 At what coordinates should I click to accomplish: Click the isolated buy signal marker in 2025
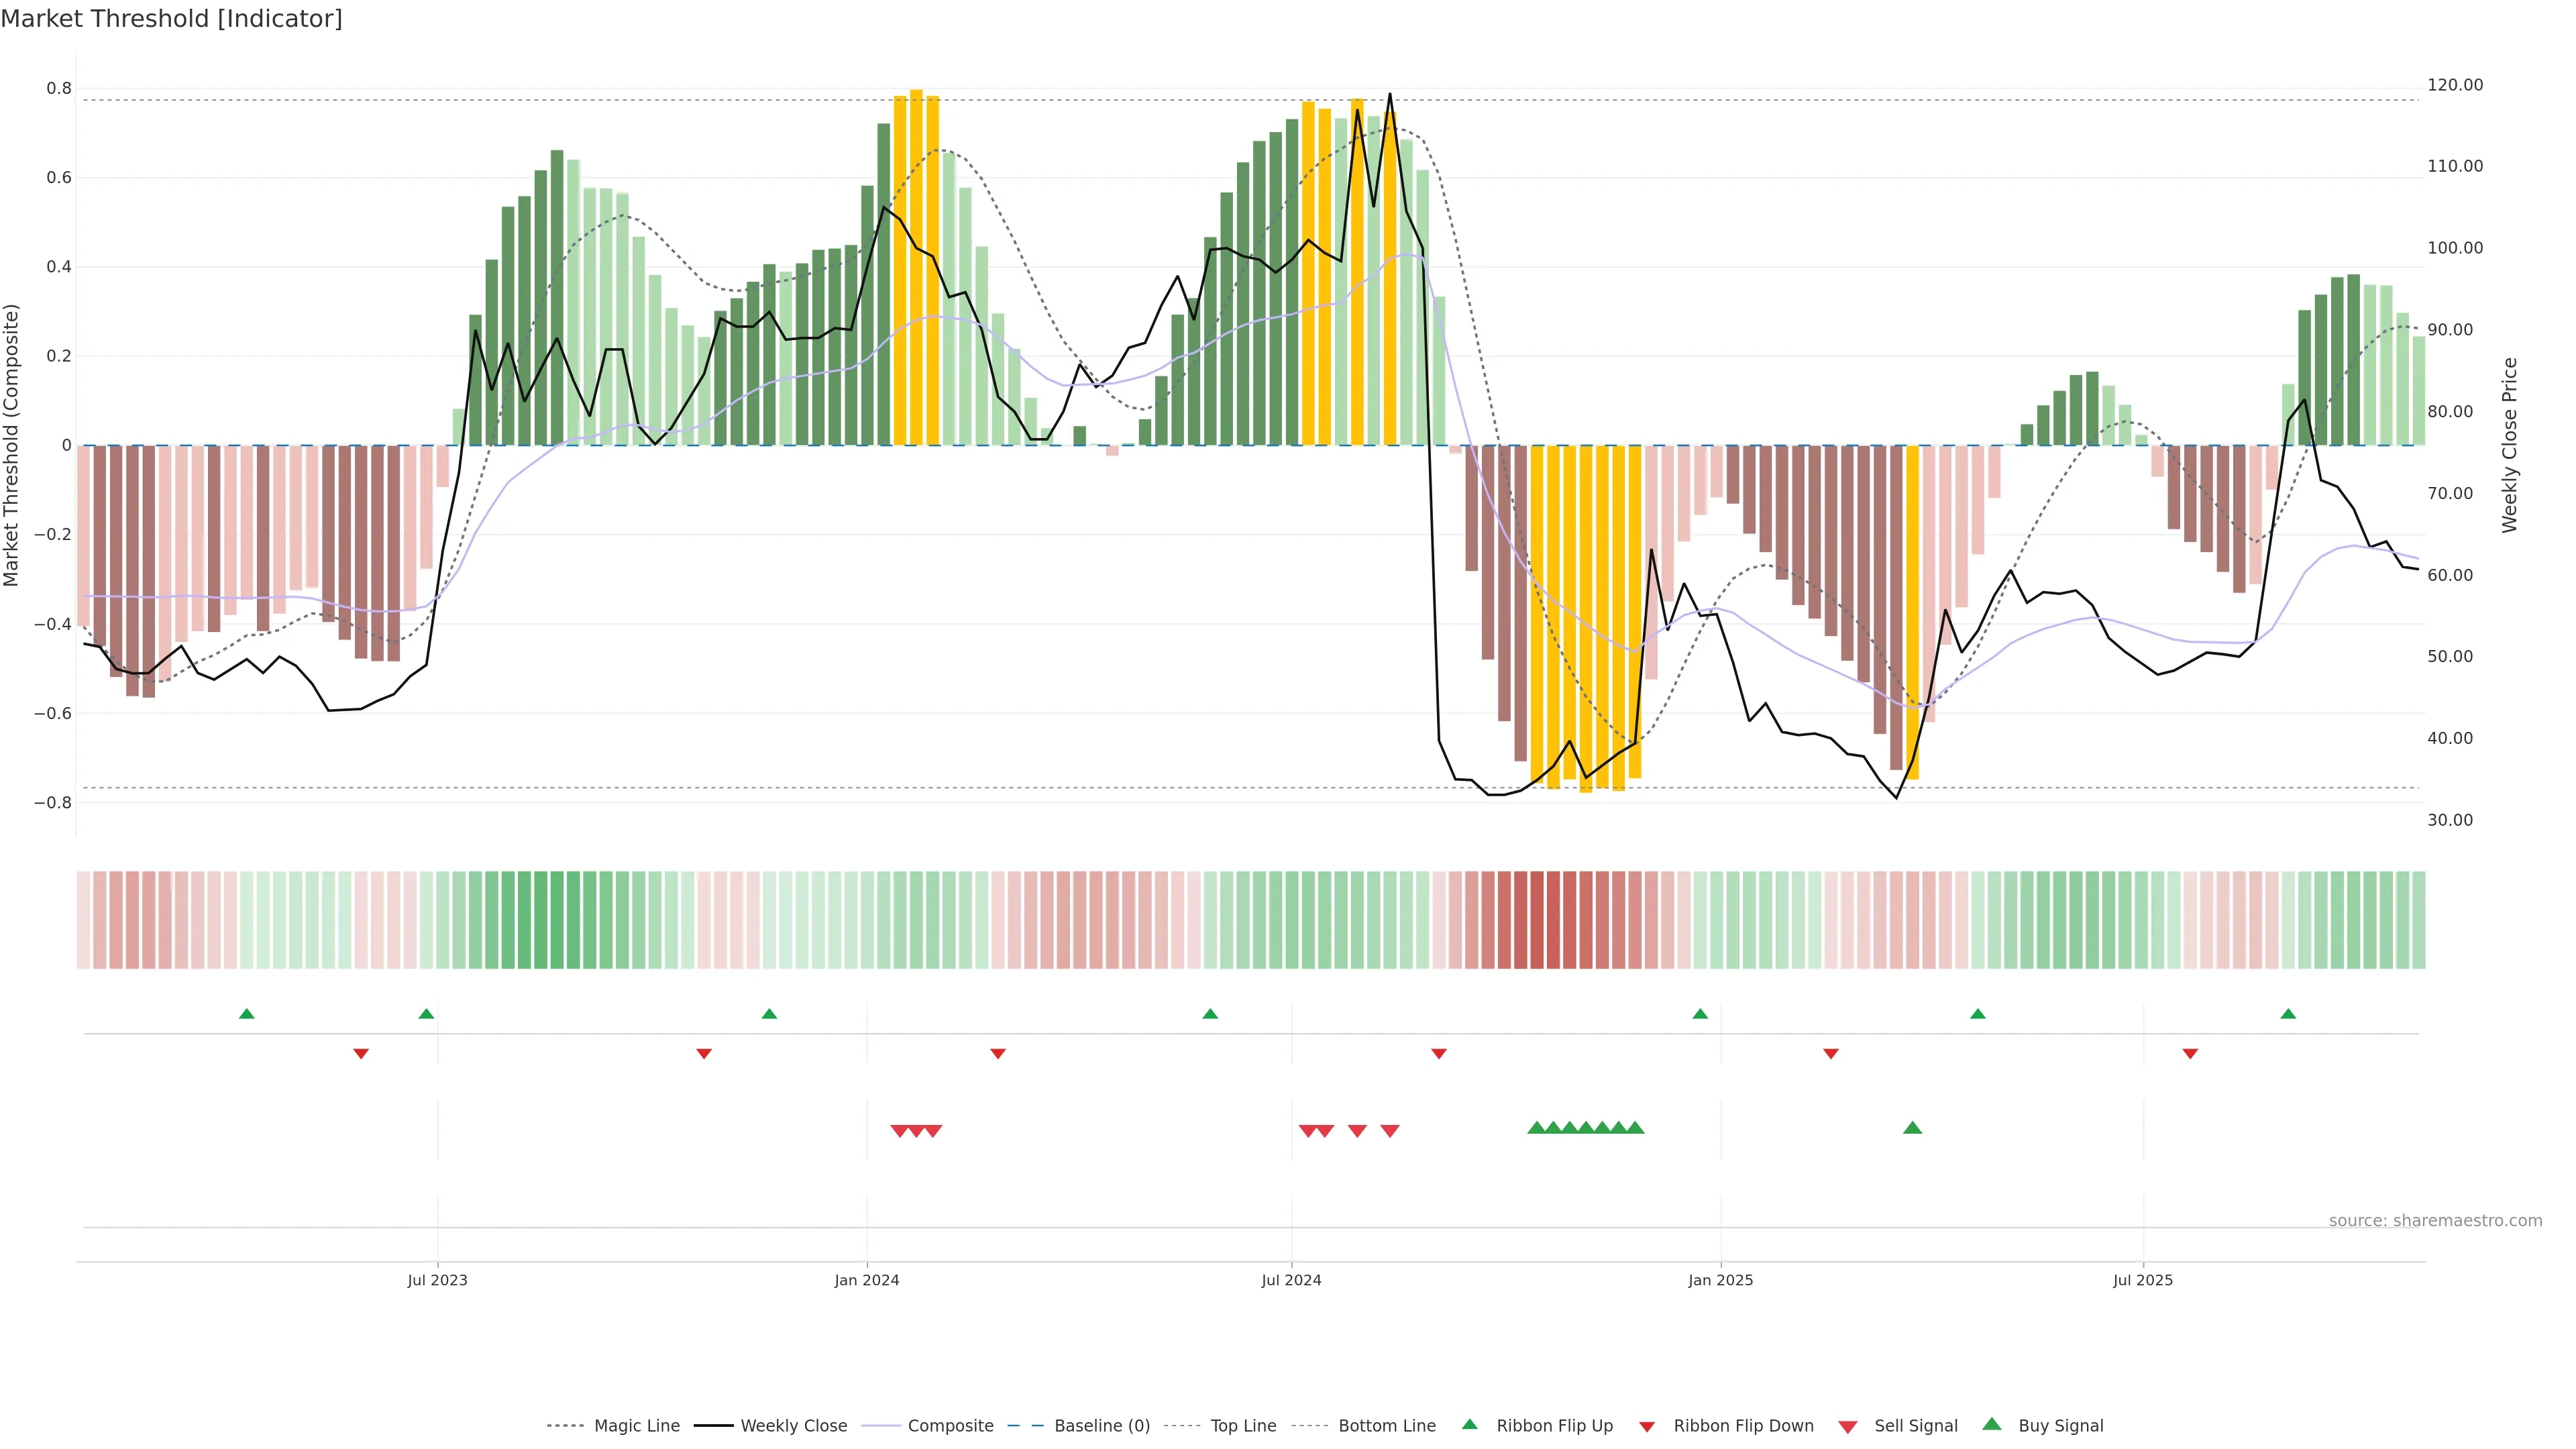[x=1912, y=1128]
